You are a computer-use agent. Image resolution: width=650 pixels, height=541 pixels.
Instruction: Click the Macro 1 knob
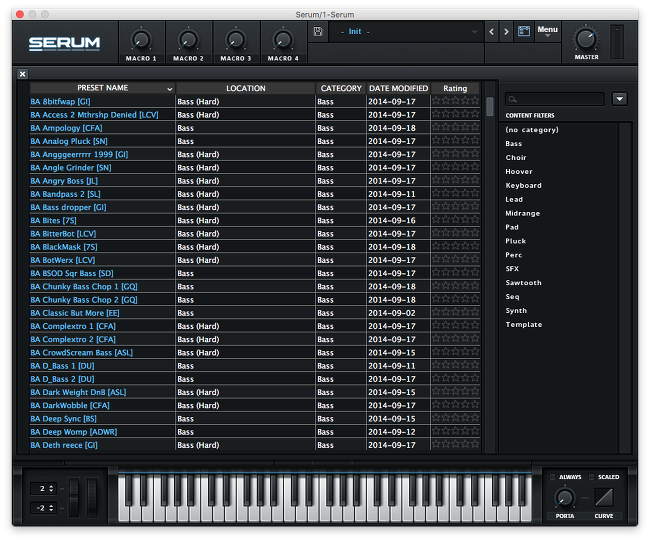(x=141, y=40)
